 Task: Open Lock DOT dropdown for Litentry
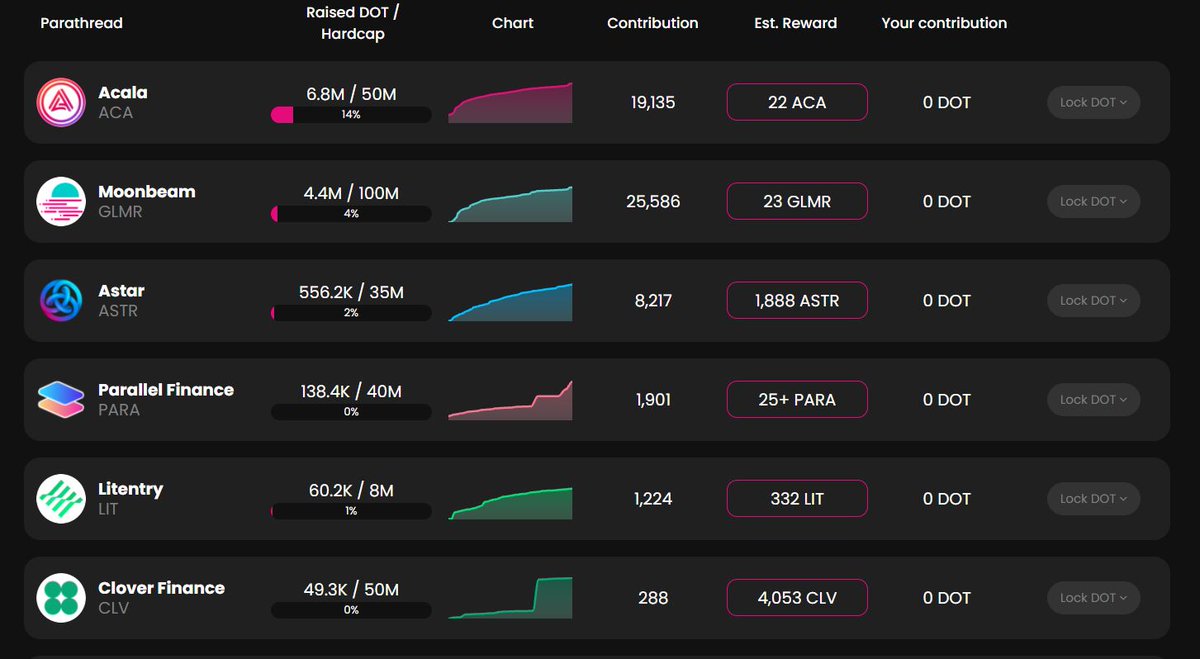[x=1093, y=498]
